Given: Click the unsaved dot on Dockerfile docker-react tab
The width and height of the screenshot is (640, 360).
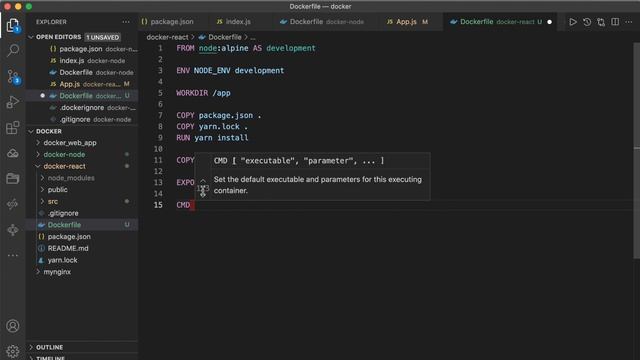Looking at the screenshot, I should click(549, 22).
